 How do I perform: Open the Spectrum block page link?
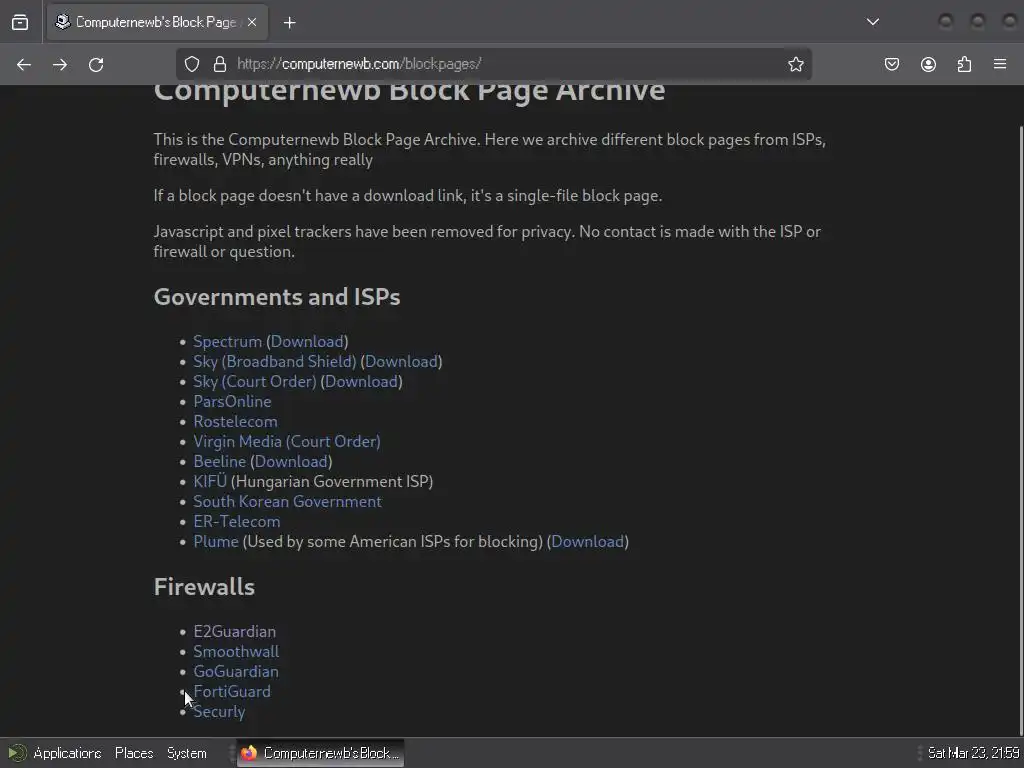[227, 342]
